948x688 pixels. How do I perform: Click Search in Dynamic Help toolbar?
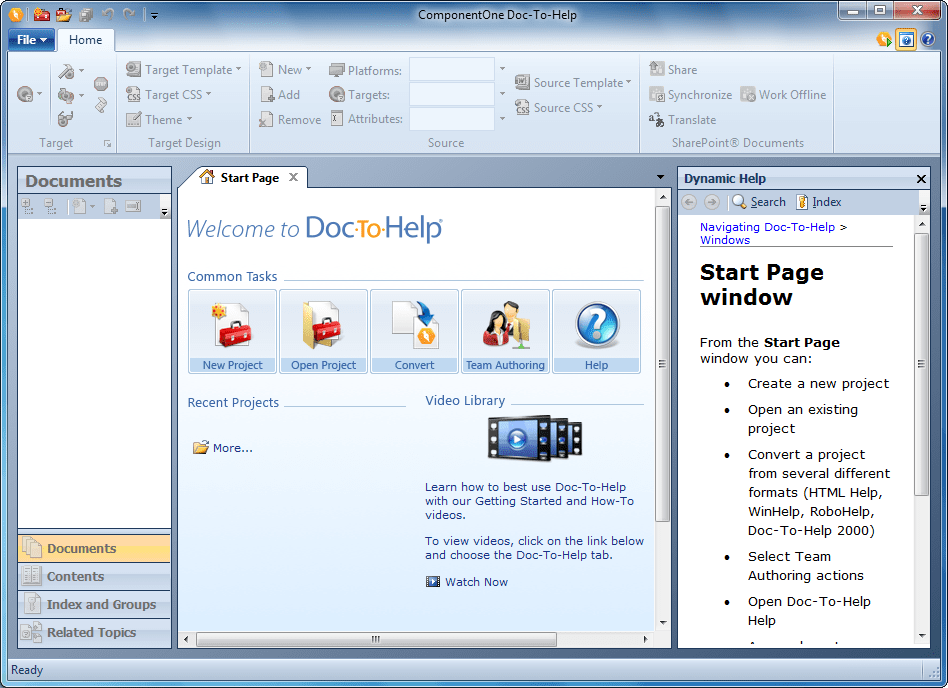[x=759, y=202]
